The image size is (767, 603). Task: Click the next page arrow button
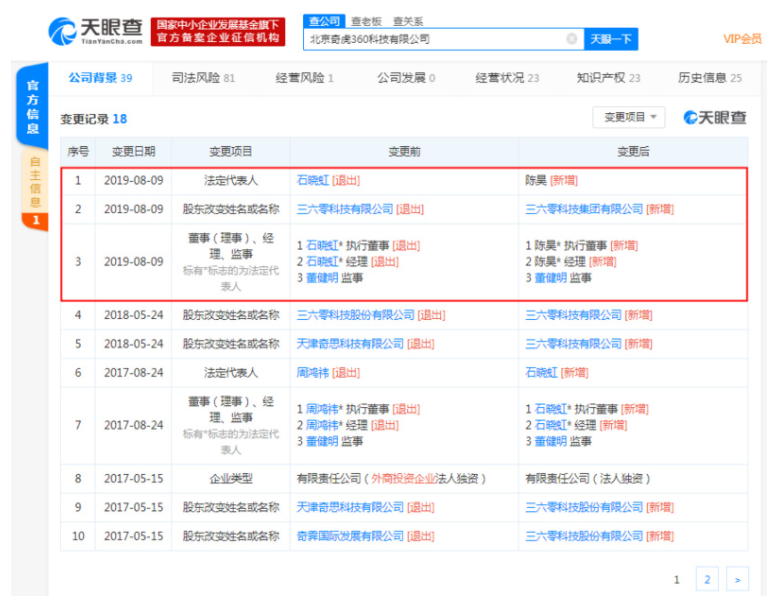click(x=737, y=580)
